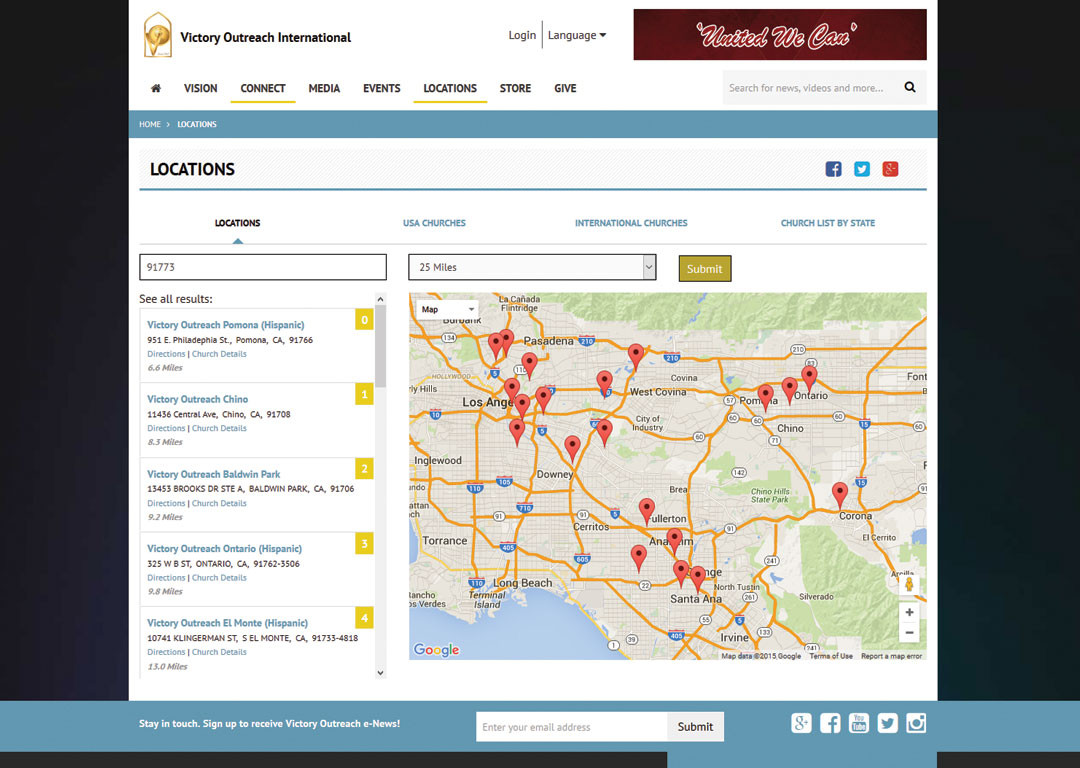This screenshot has height=768, width=1080.
Task: Select the Locations tab
Action: [x=238, y=223]
